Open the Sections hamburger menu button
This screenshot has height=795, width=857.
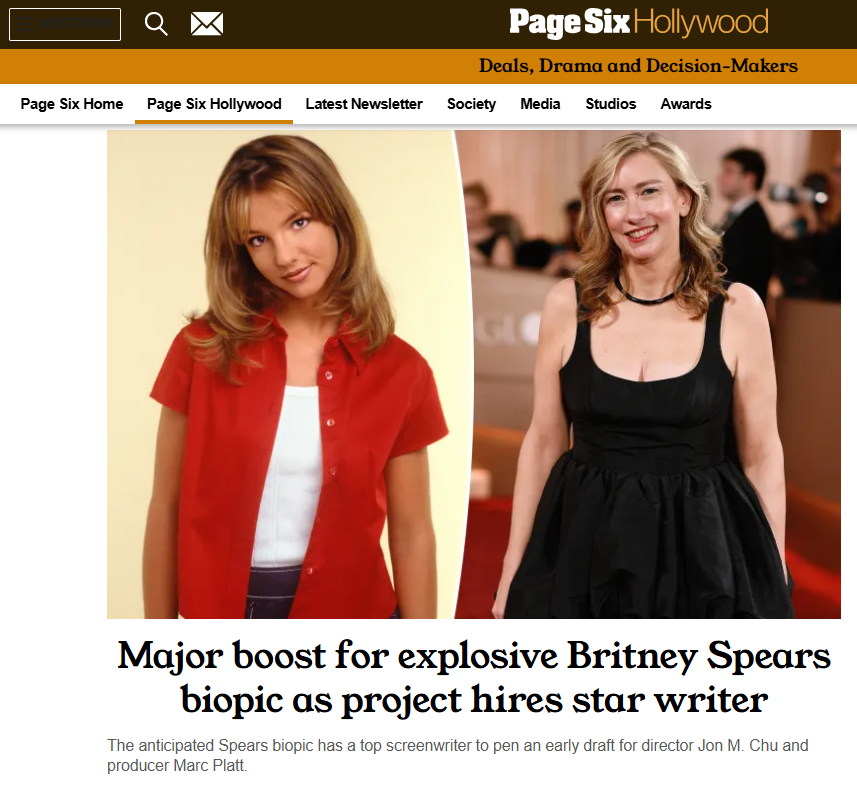(x=65, y=24)
